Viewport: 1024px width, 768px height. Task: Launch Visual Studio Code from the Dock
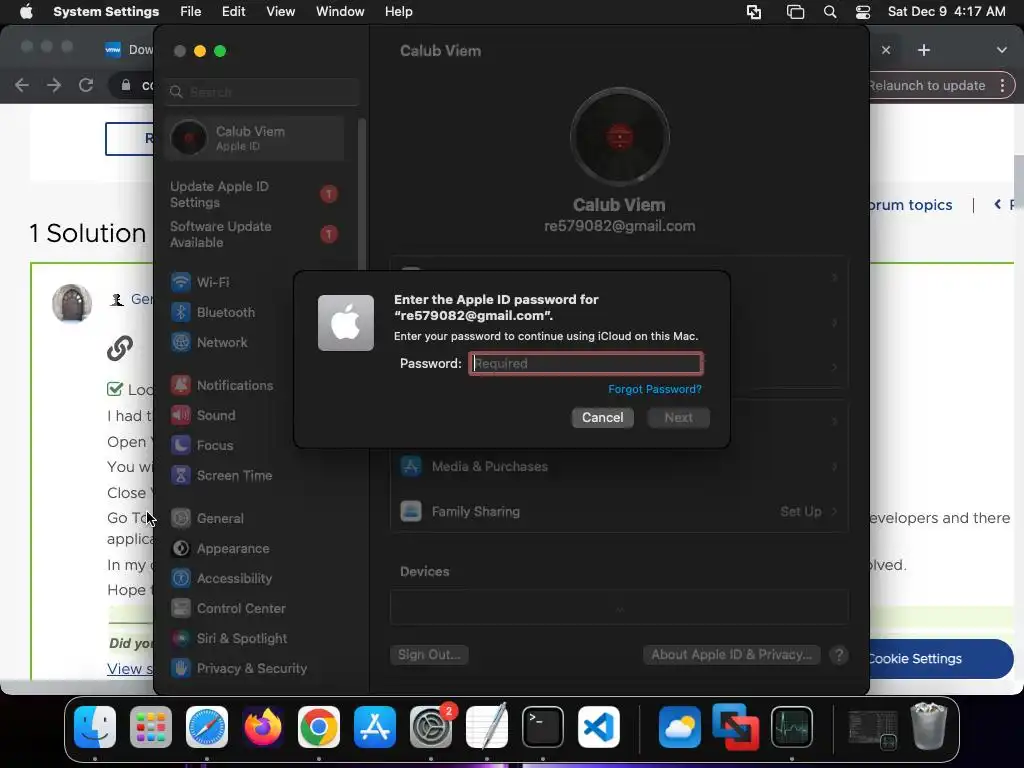click(599, 727)
